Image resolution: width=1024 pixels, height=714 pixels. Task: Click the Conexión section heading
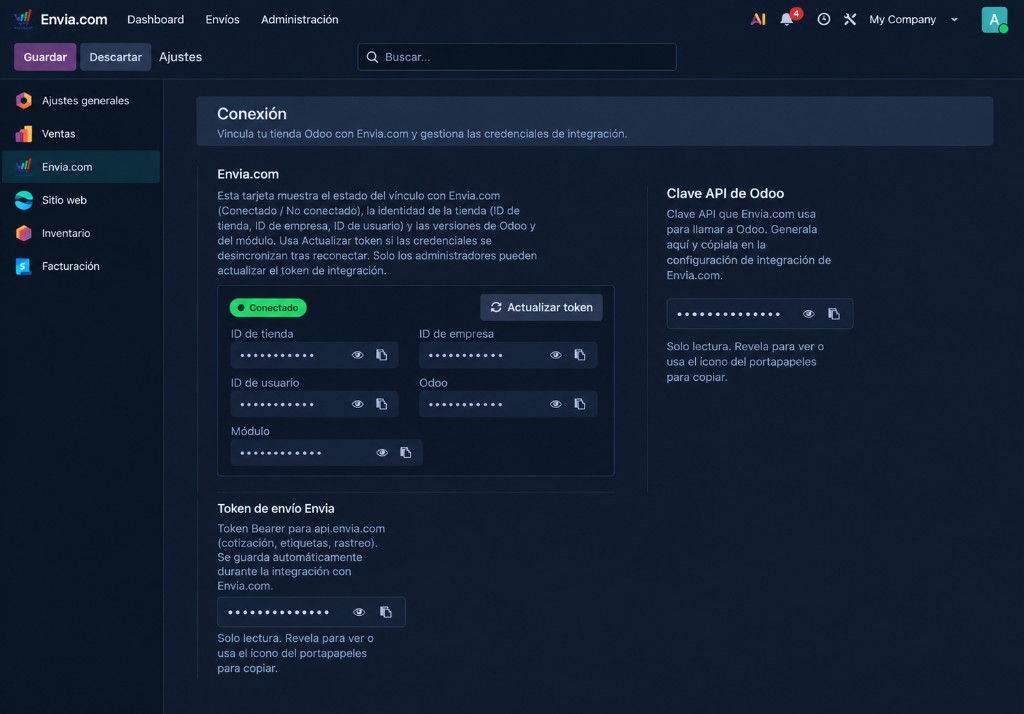pyautogui.click(x=252, y=114)
